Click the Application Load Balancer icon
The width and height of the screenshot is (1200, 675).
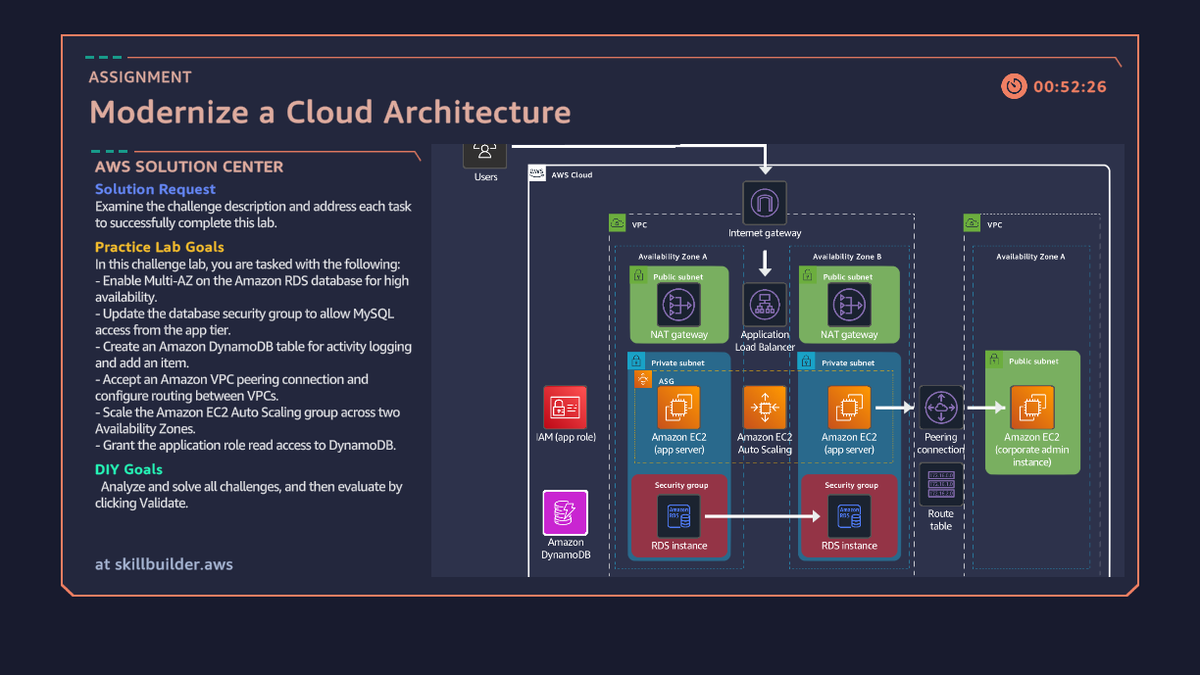coord(765,304)
